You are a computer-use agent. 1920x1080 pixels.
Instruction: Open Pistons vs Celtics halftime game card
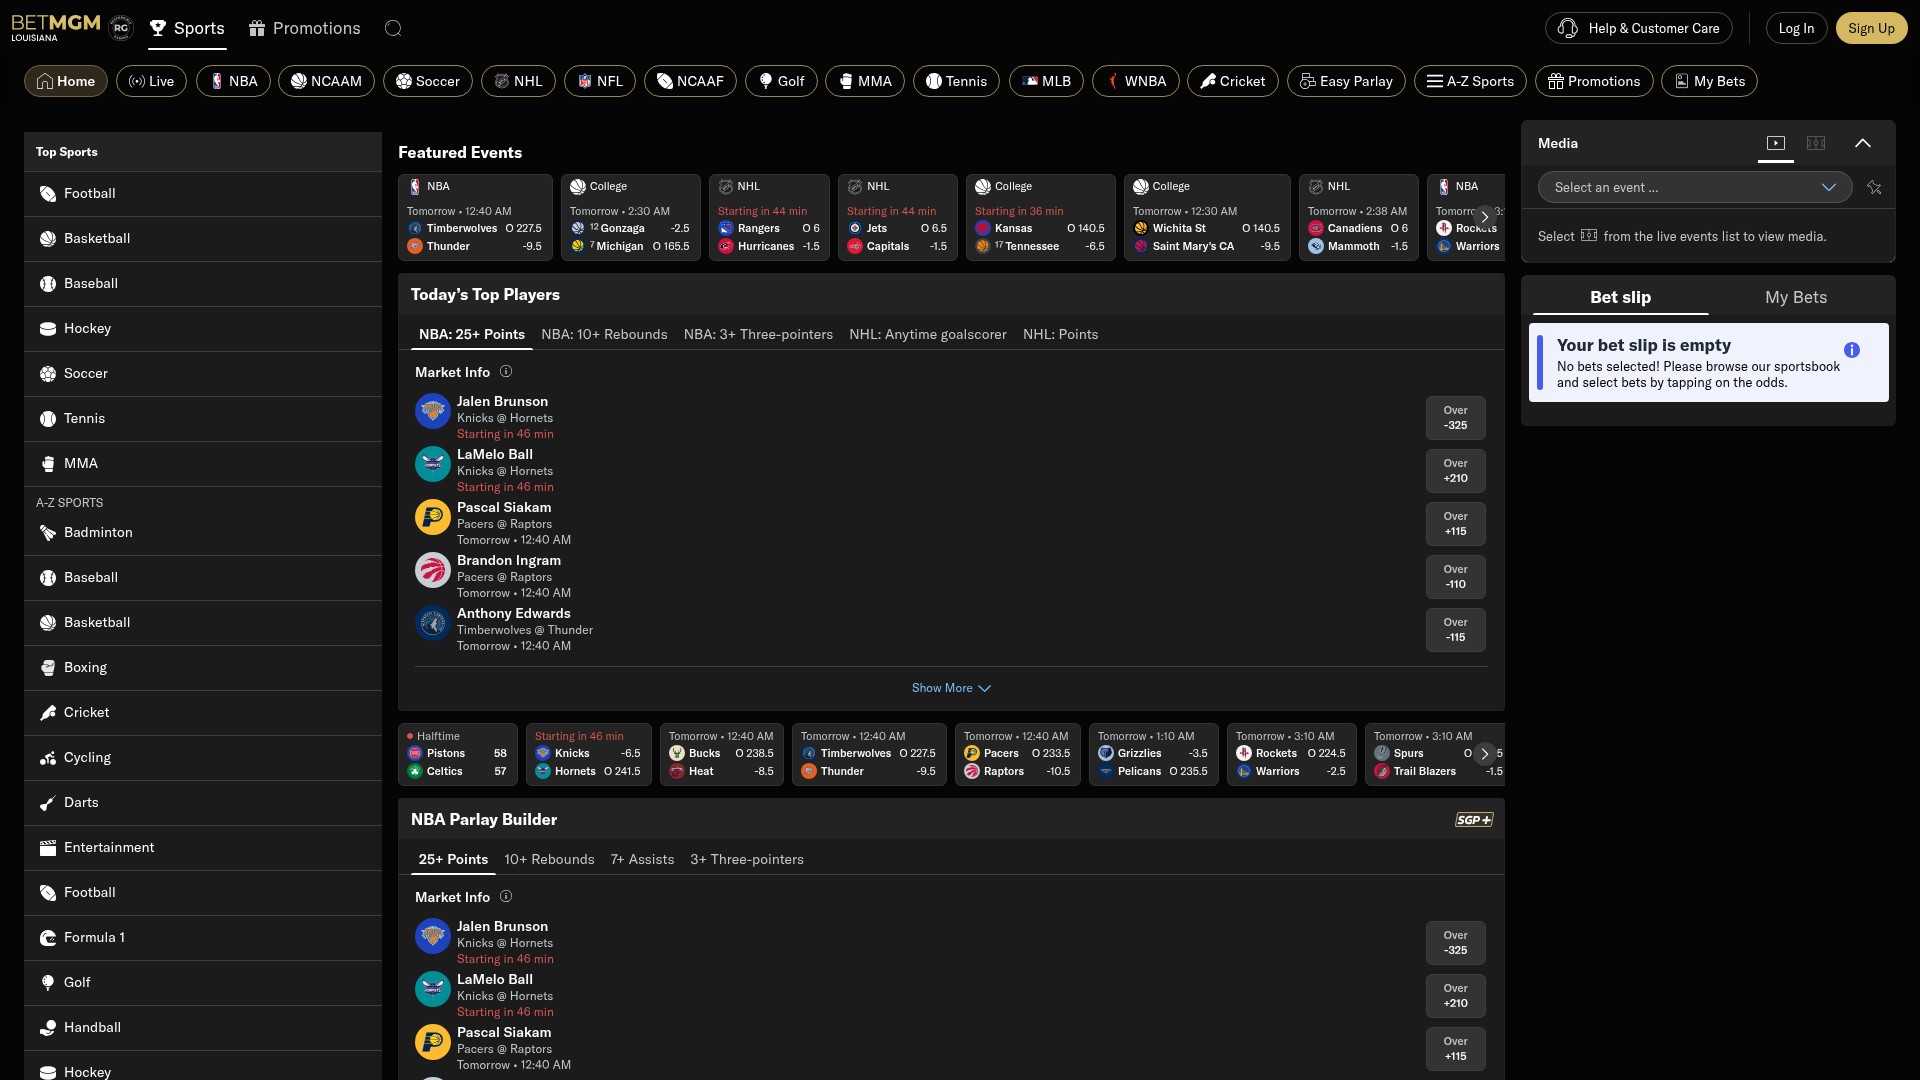click(458, 755)
